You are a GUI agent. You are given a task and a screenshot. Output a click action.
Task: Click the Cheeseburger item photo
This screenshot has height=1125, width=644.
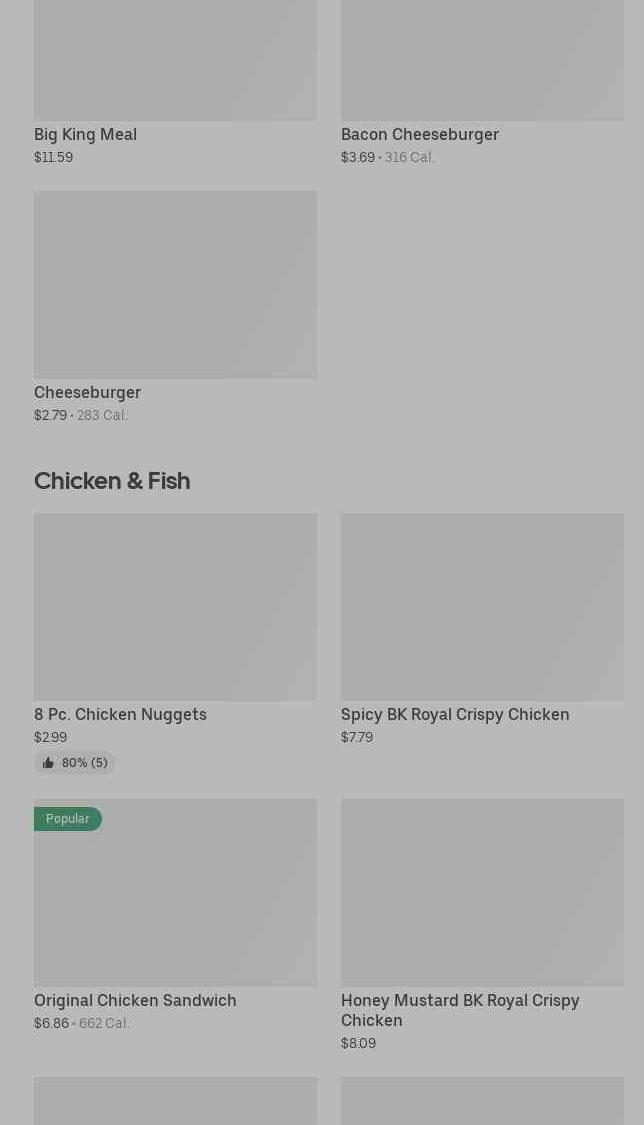175,284
